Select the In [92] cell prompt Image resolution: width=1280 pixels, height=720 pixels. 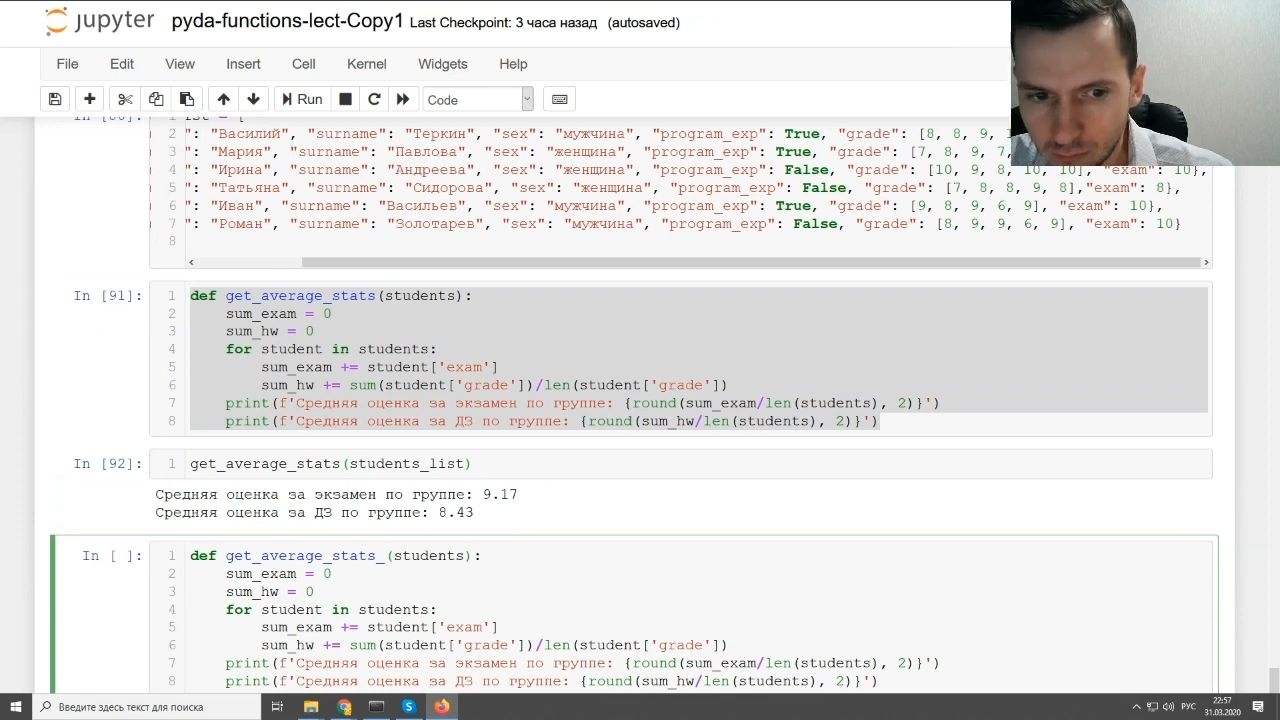pyautogui.click(x=108, y=464)
